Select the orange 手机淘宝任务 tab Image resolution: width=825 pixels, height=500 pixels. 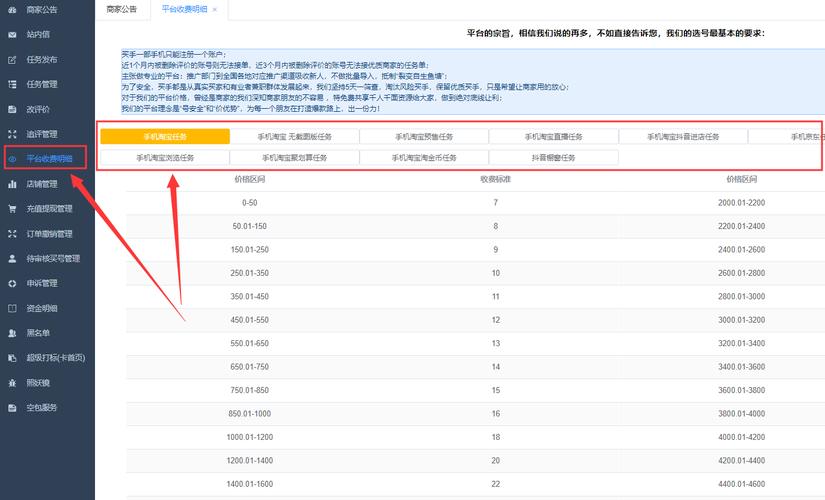click(165, 136)
